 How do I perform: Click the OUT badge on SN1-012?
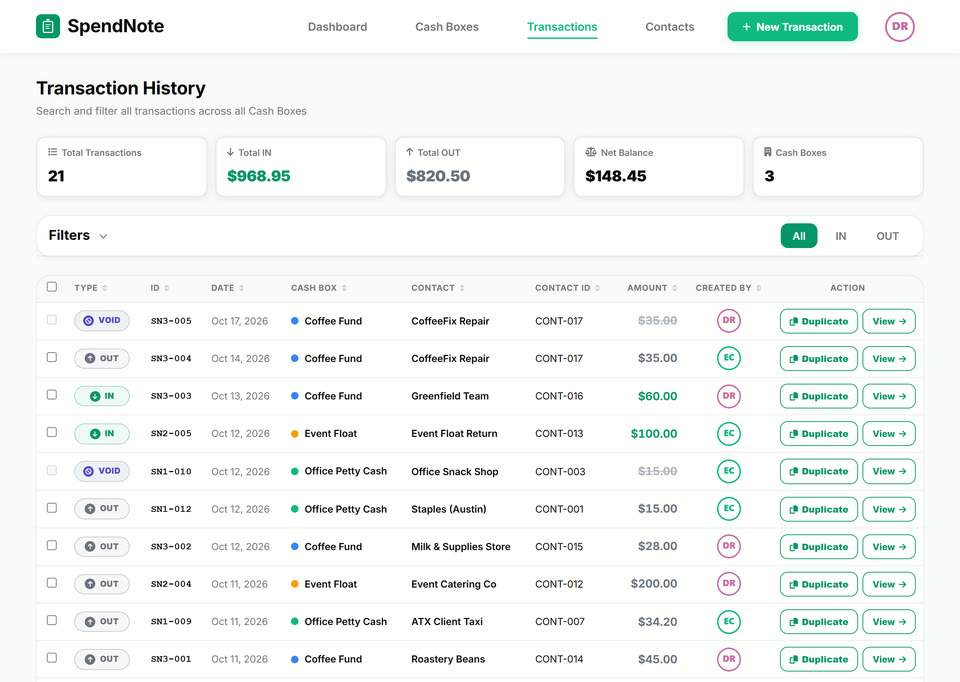tap(102, 509)
